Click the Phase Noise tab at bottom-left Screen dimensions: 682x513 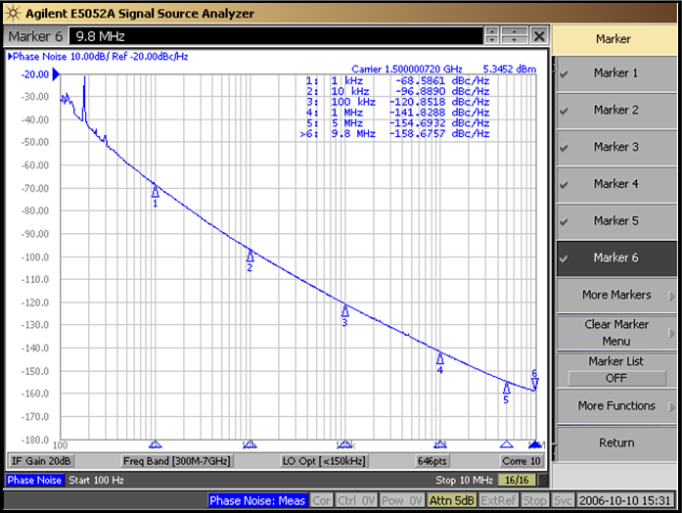[34, 480]
